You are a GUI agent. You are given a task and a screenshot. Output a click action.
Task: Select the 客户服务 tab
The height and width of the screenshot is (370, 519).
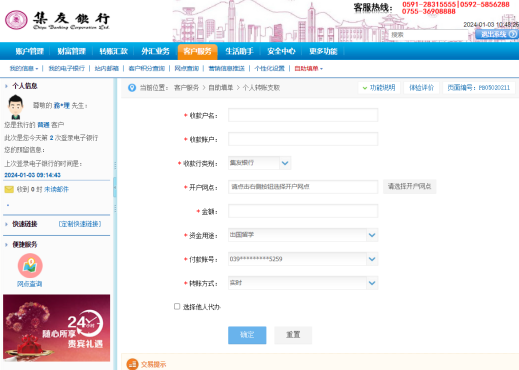(197, 52)
